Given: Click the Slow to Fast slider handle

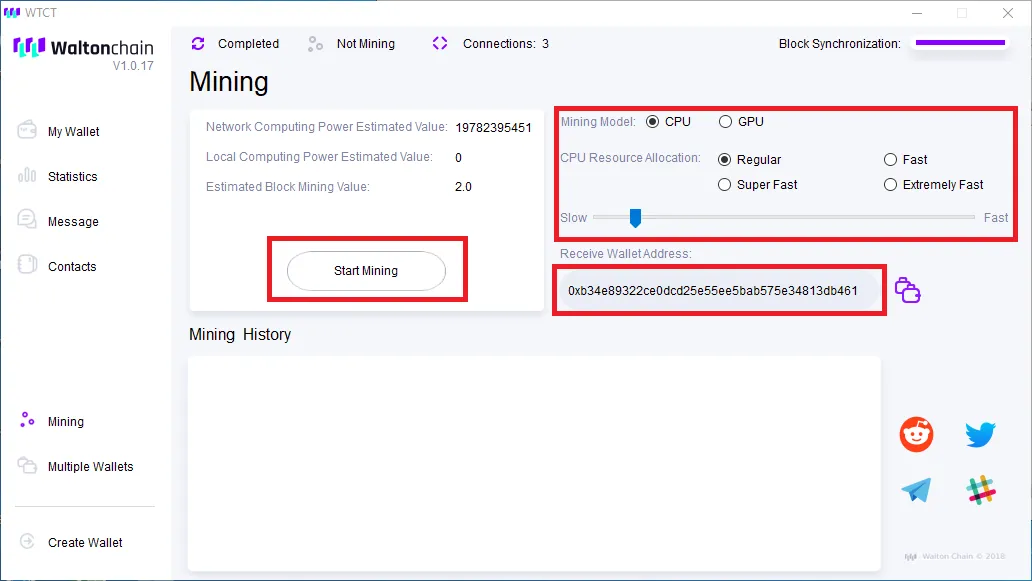Looking at the screenshot, I should pos(635,218).
